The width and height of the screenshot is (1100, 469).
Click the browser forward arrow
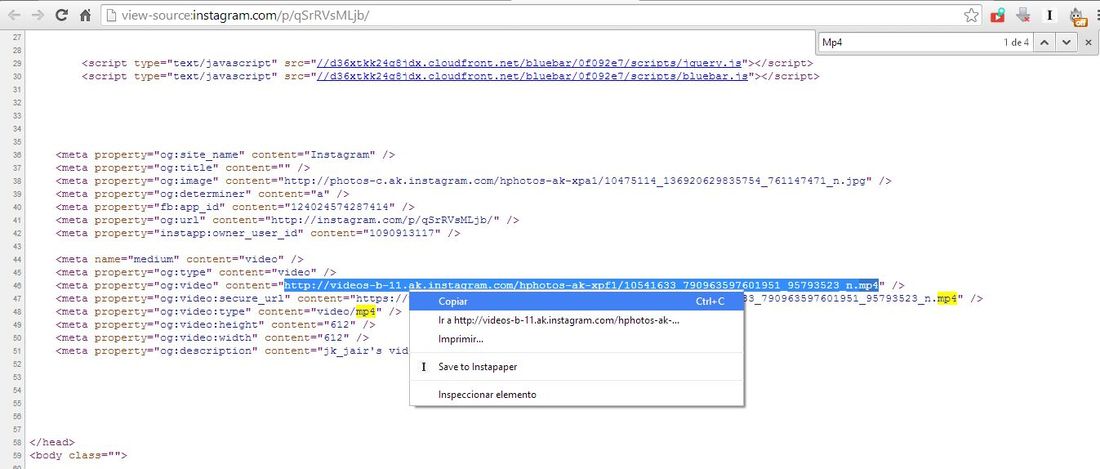click(x=37, y=15)
